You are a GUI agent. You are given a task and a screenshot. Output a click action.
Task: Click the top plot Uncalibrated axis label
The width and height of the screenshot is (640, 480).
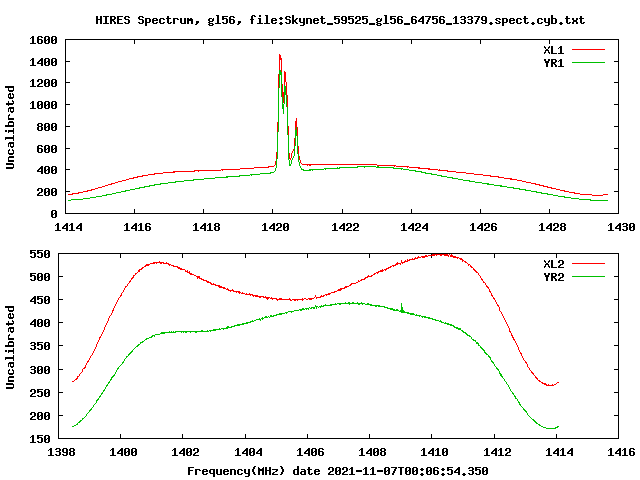(x=10, y=127)
